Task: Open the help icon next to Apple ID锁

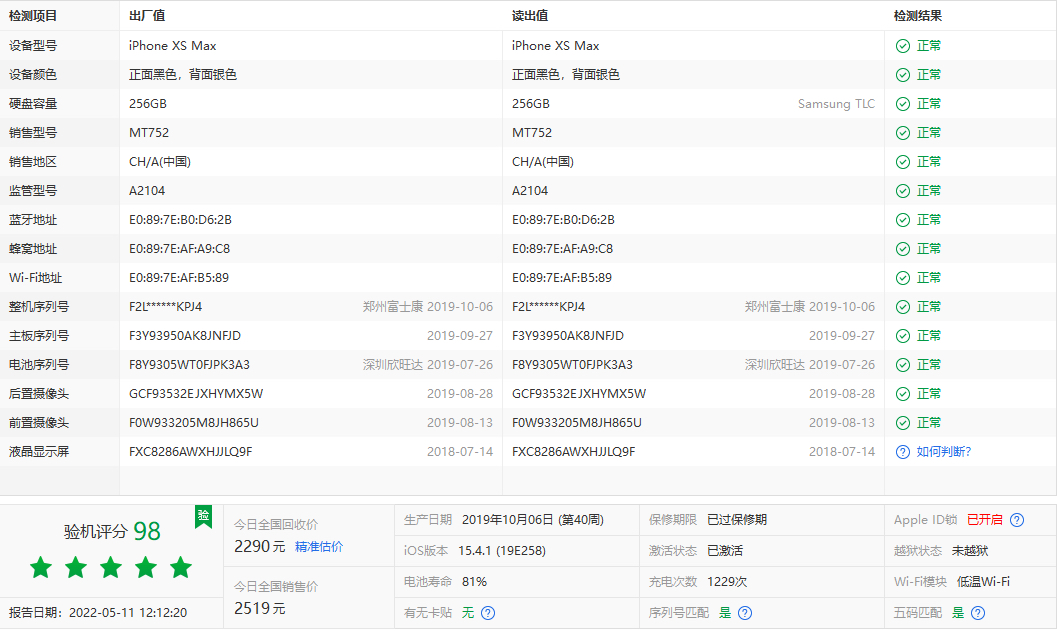Action: (1016, 520)
